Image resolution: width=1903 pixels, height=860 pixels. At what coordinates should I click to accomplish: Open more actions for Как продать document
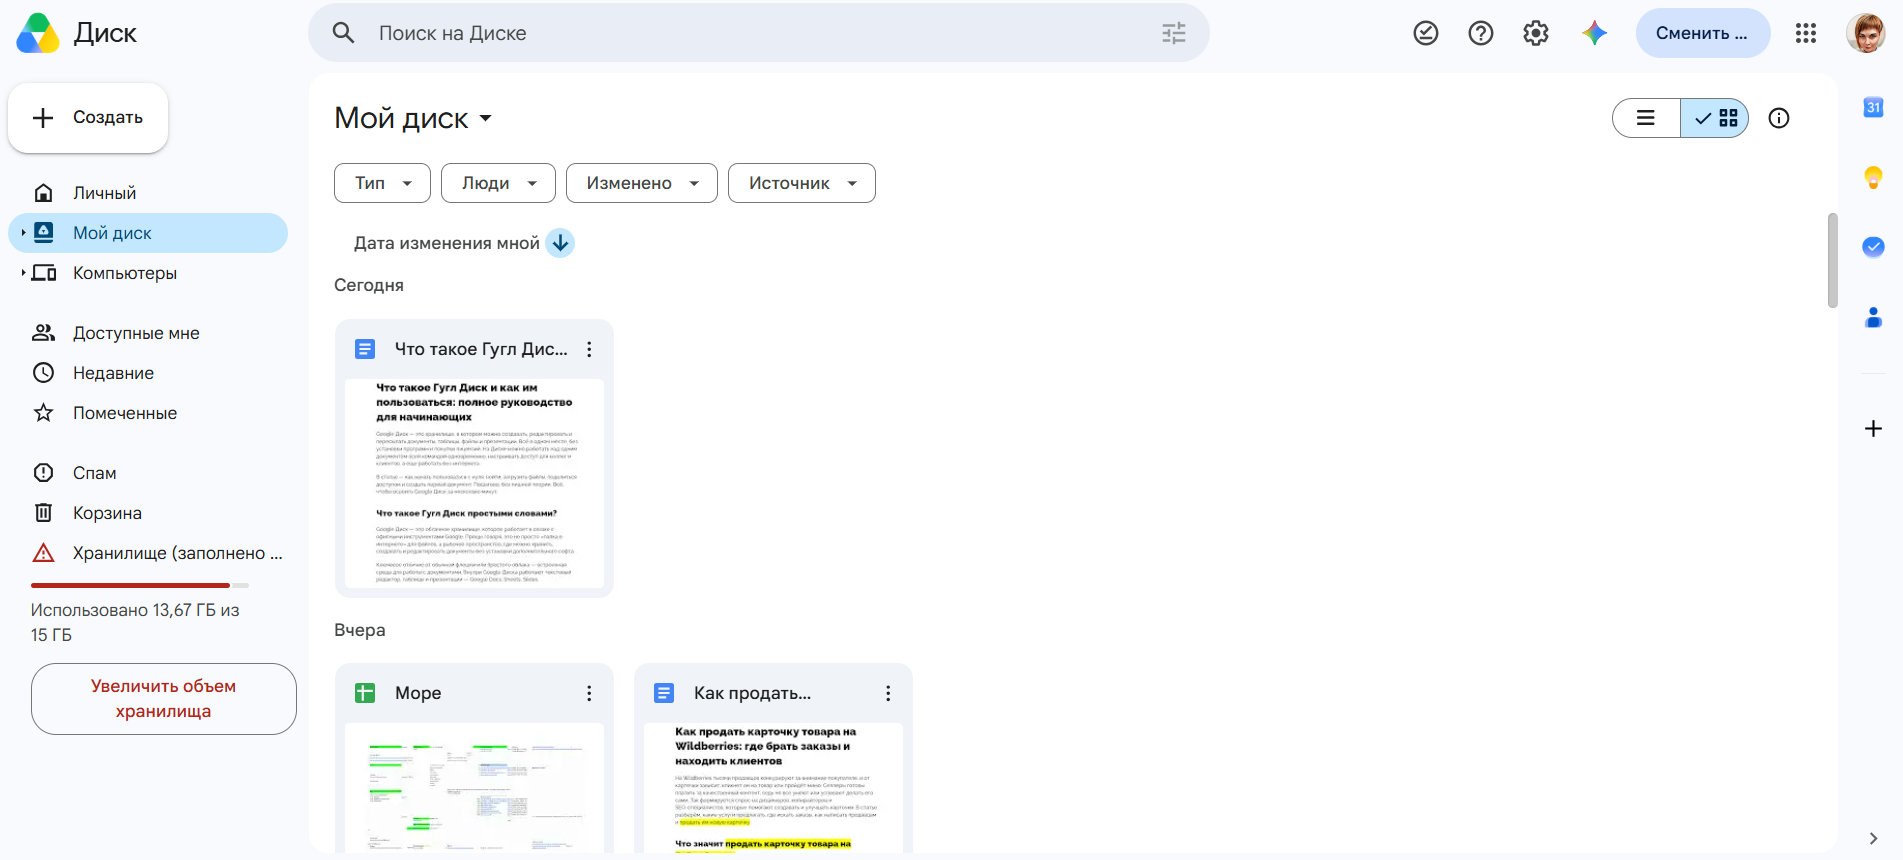point(888,693)
